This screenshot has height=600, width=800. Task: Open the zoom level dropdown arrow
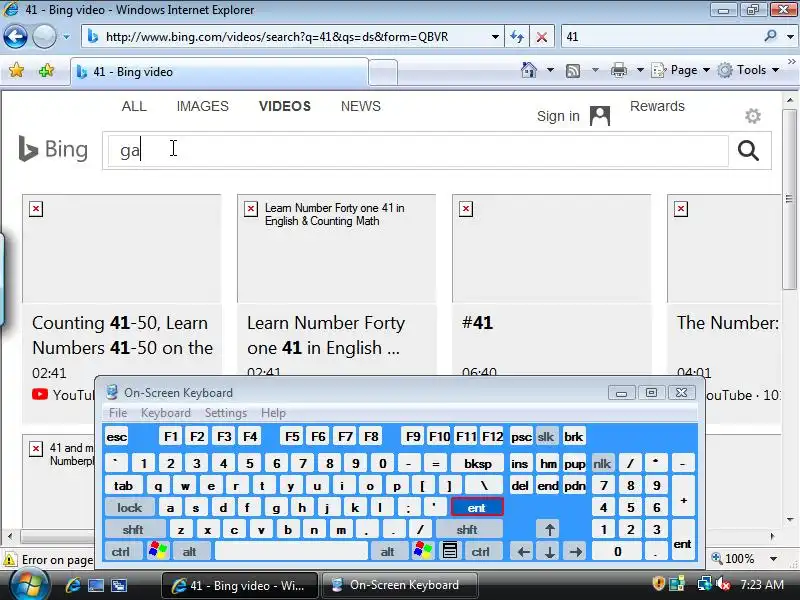pyautogui.click(x=773, y=559)
